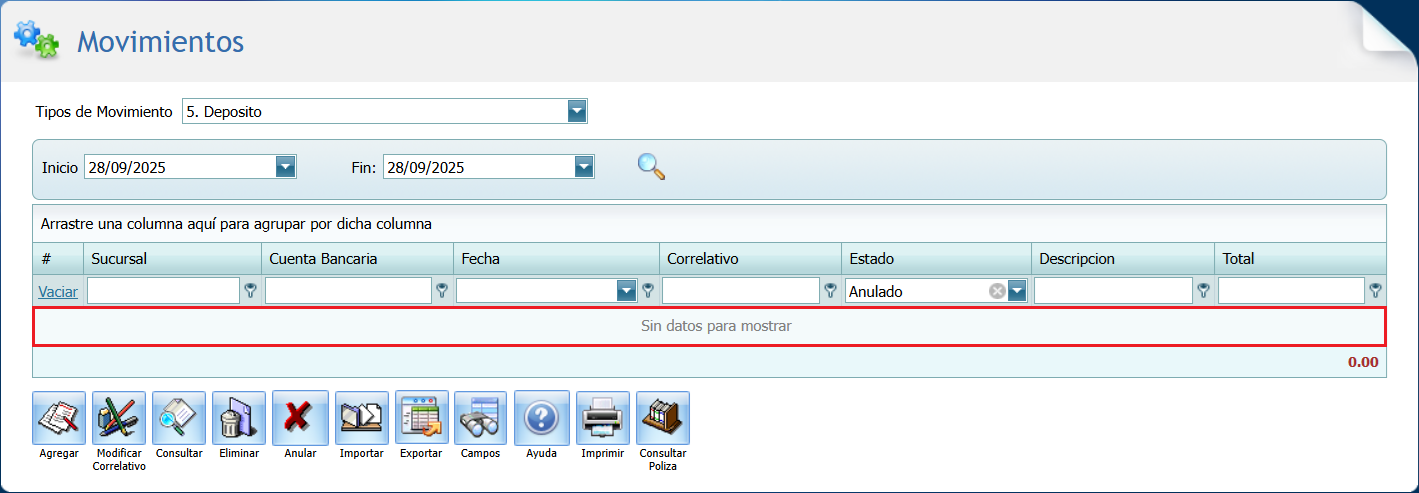Click the Agregar toolbar icon
Screen dimensions: 1419x493
pos(59,418)
